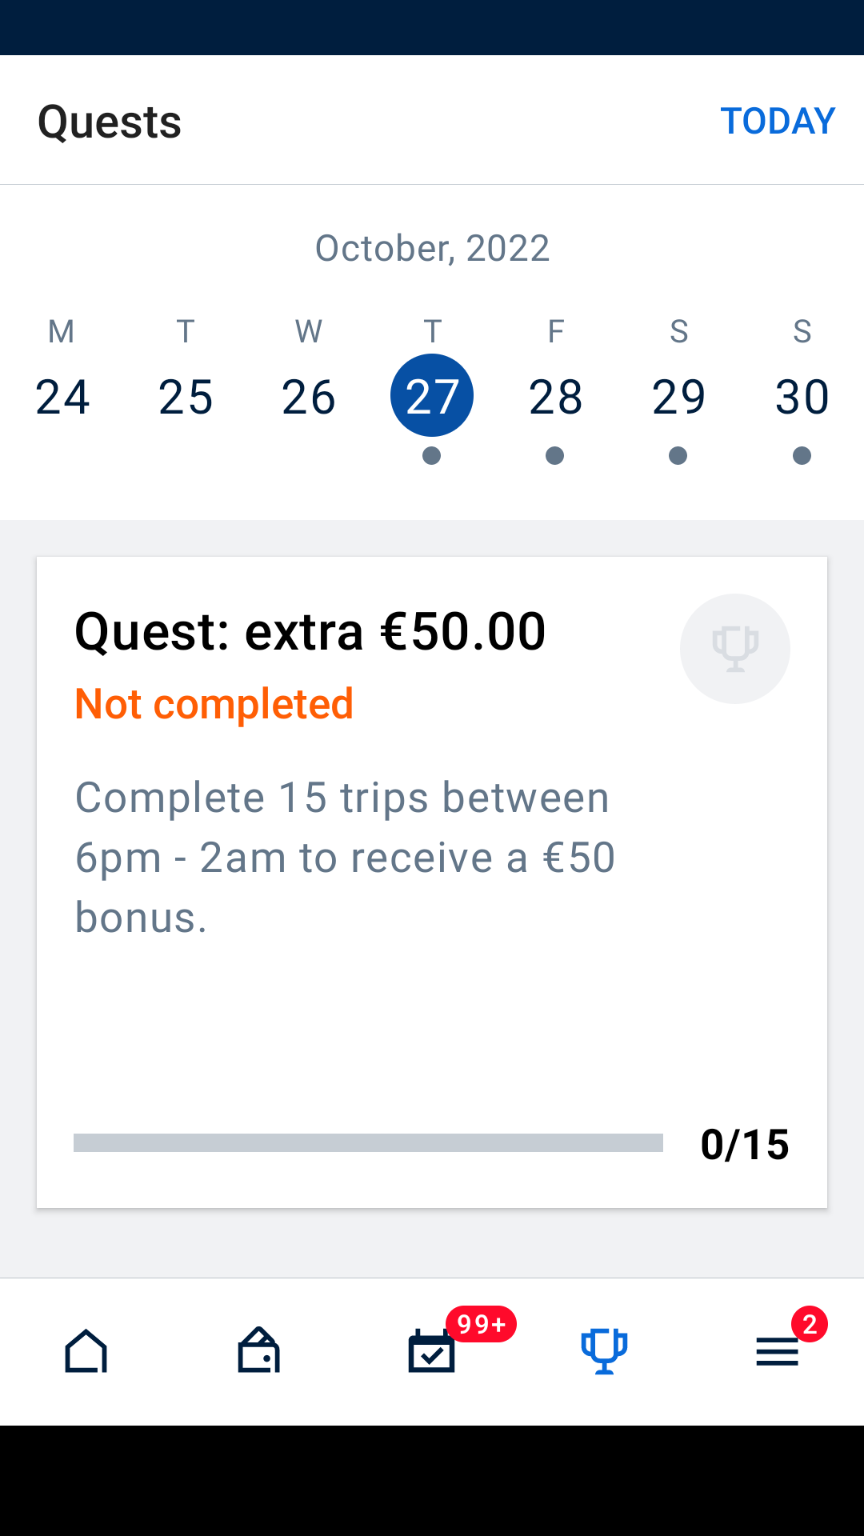Image resolution: width=864 pixels, height=1536 pixels.
Task: Tap the 99+ notification badge
Action: click(x=481, y=1324)
